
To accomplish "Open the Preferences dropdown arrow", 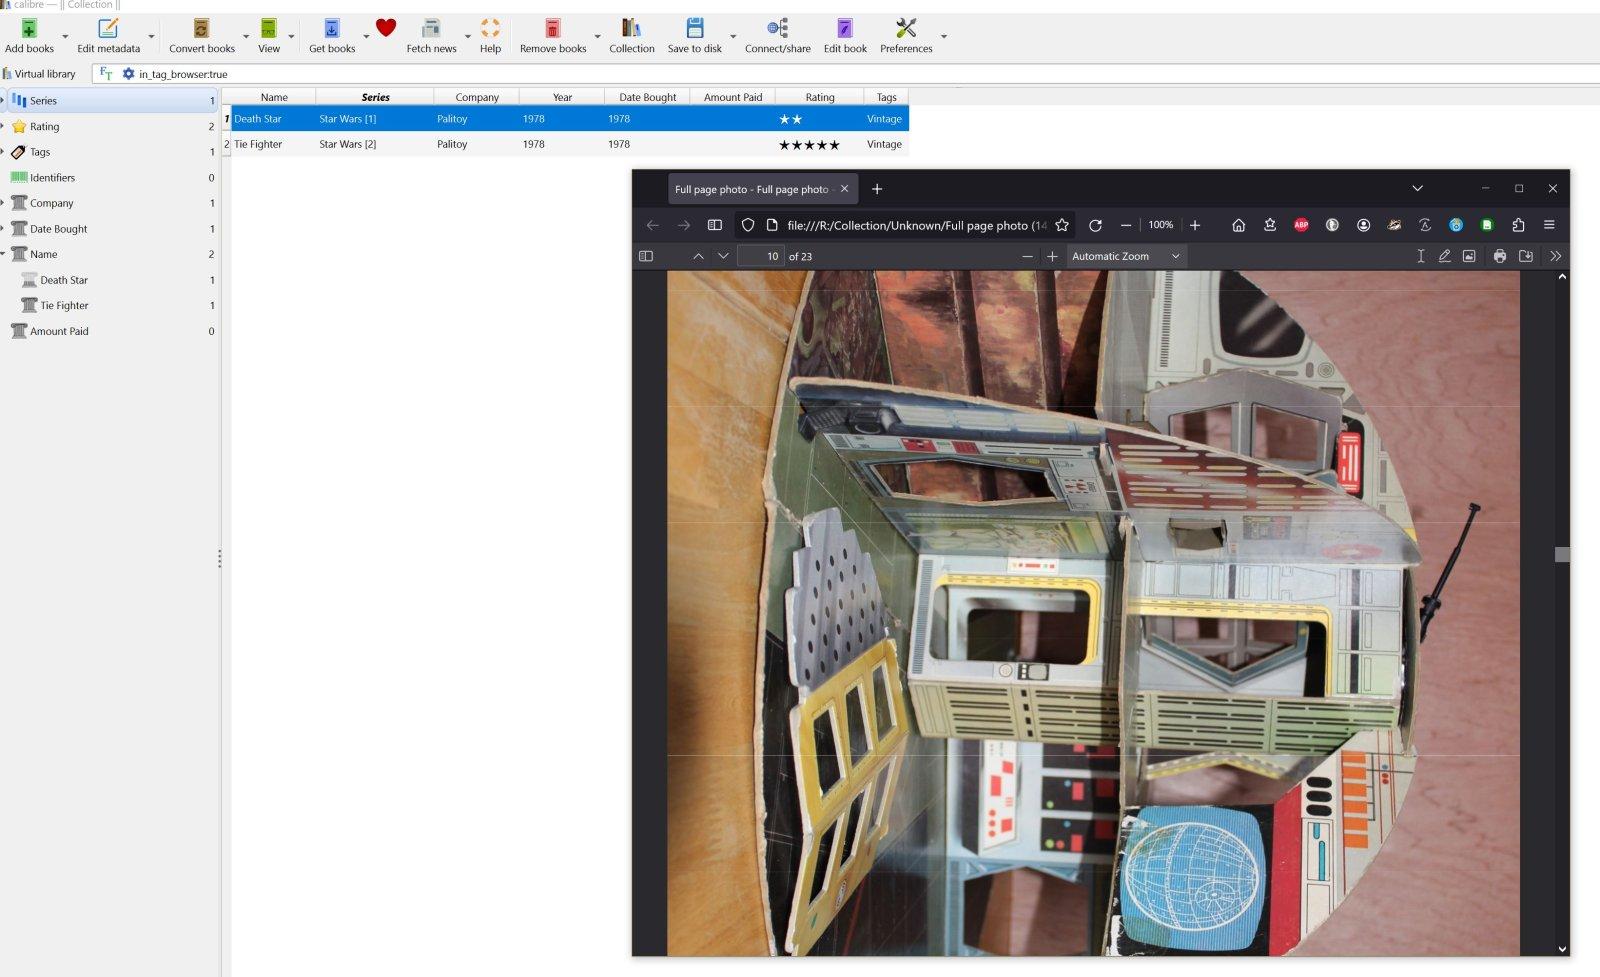I will pyautogui.click(x=944, y=36).
